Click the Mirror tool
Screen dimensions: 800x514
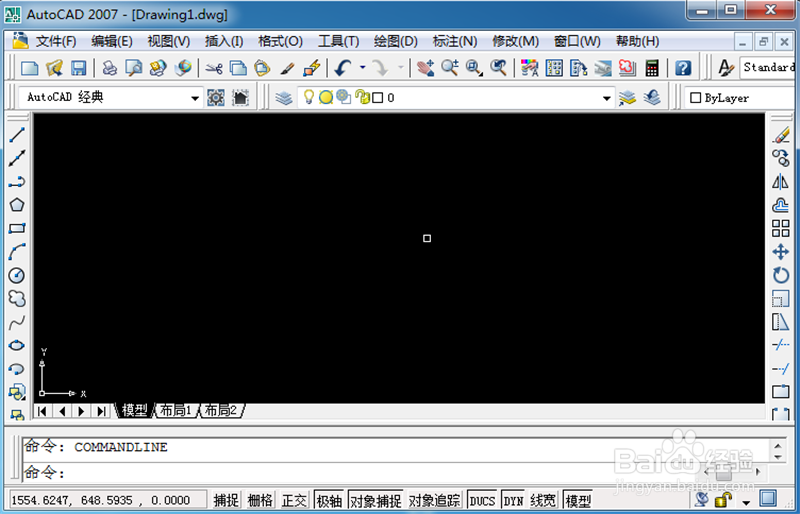tap(781, 182)
